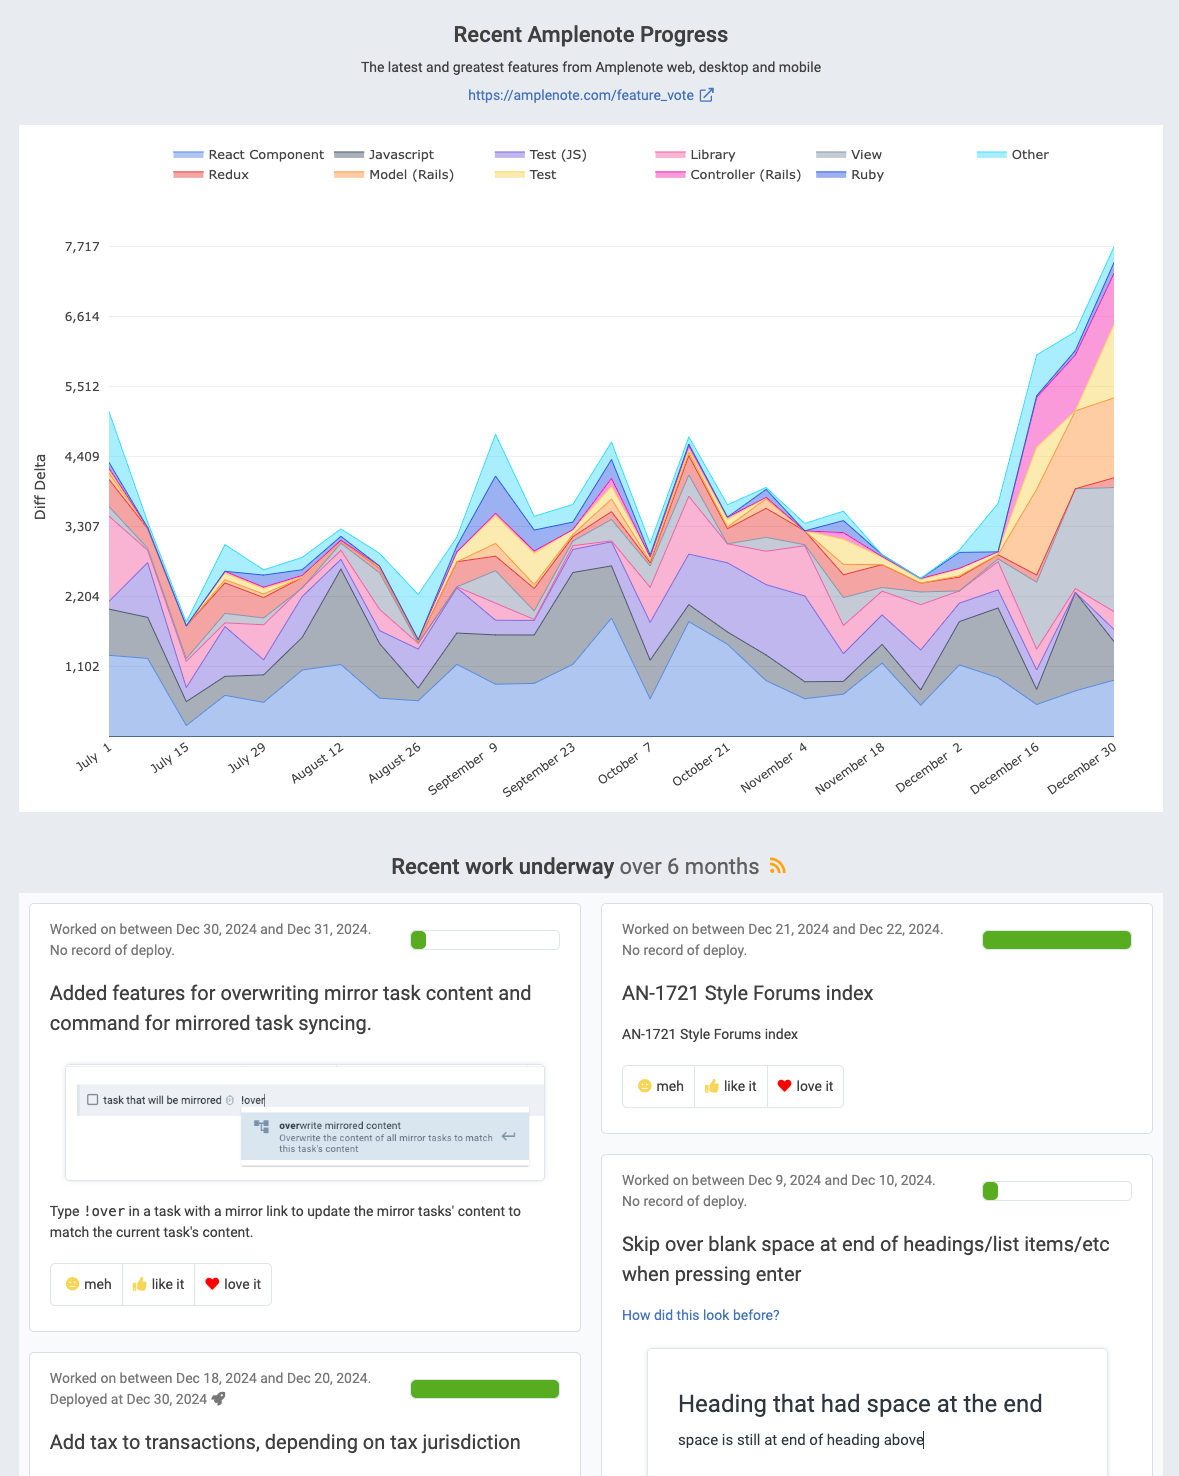Open 'How did this look before?' link
Viewport: 1179px width, 1476px height.
[x=700, y=1315]
